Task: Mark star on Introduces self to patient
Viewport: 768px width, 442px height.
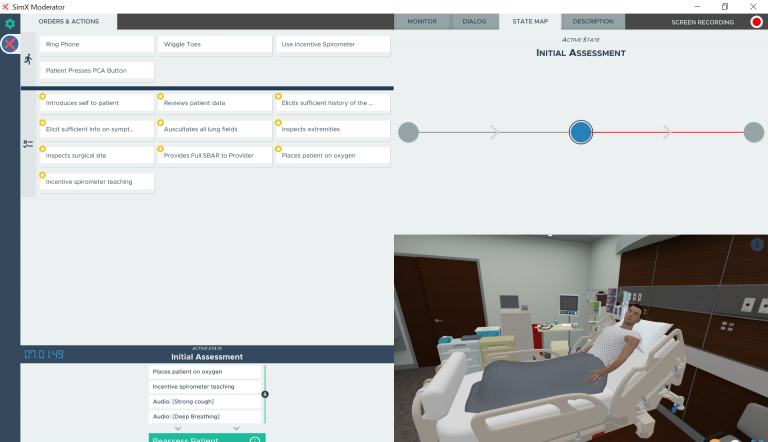Action: click(43, 97)
